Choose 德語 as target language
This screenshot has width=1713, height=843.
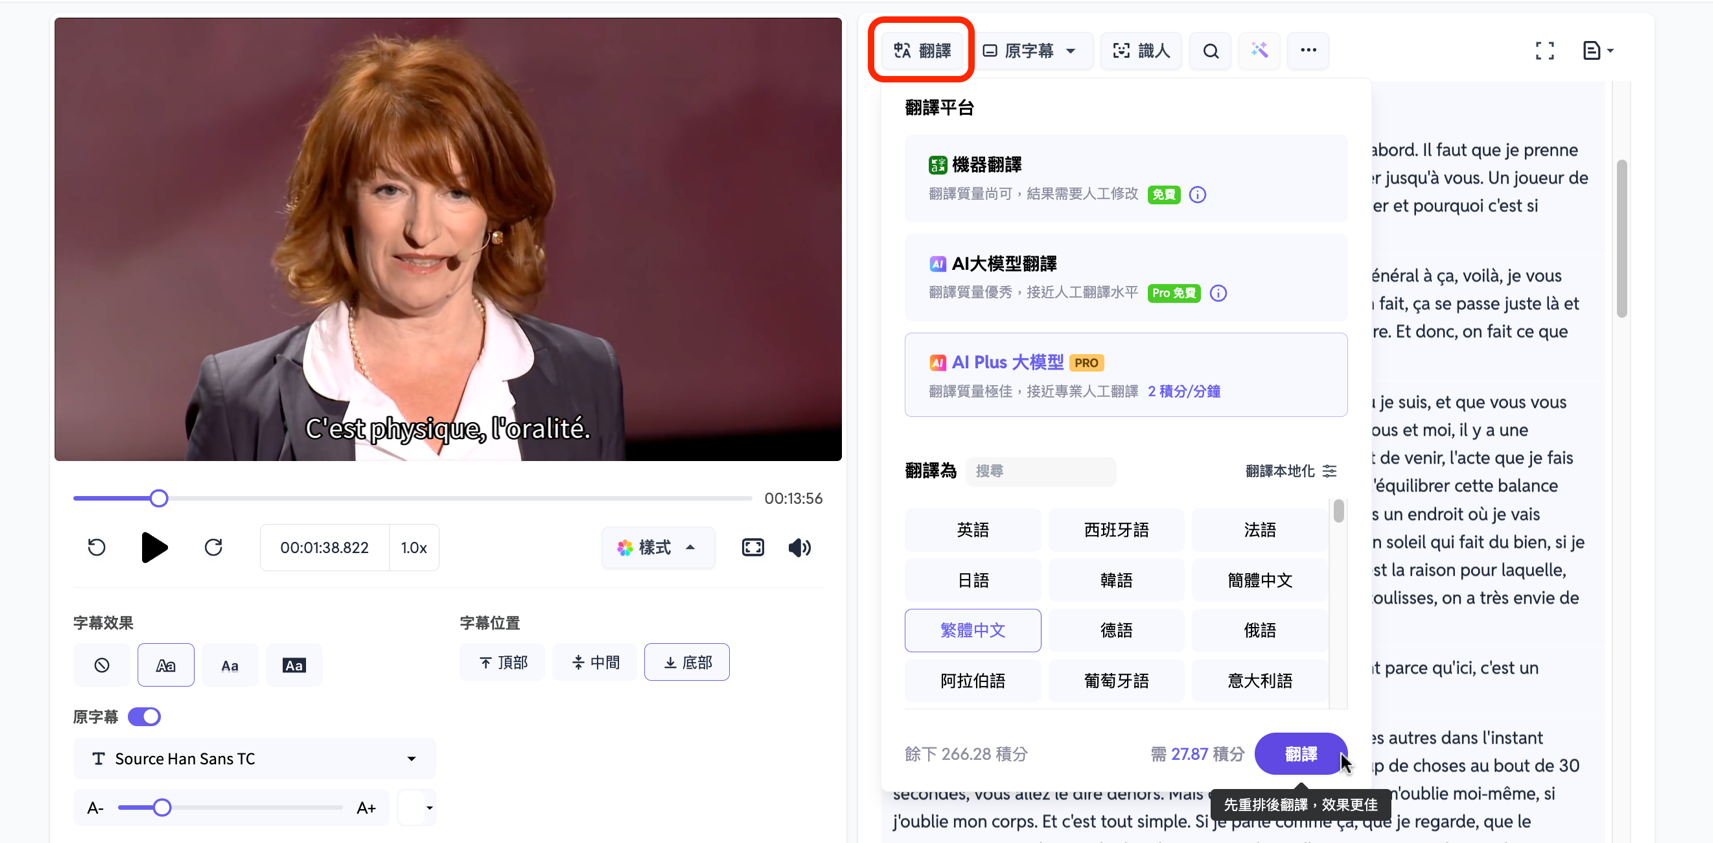[1116, 630]
